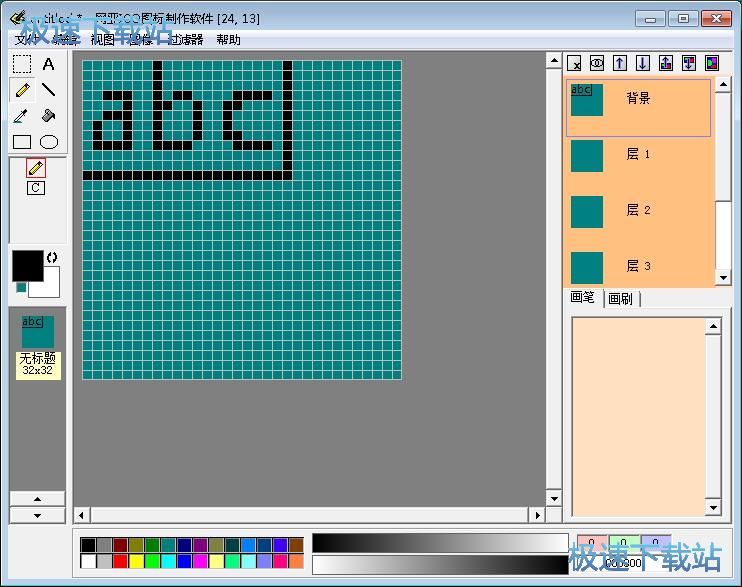
Task: Pick yellow swatch in palette
Action: [136, 561]
